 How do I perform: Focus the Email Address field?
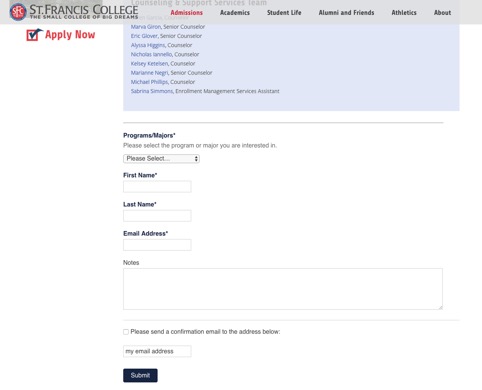click(x=157, y=245)
